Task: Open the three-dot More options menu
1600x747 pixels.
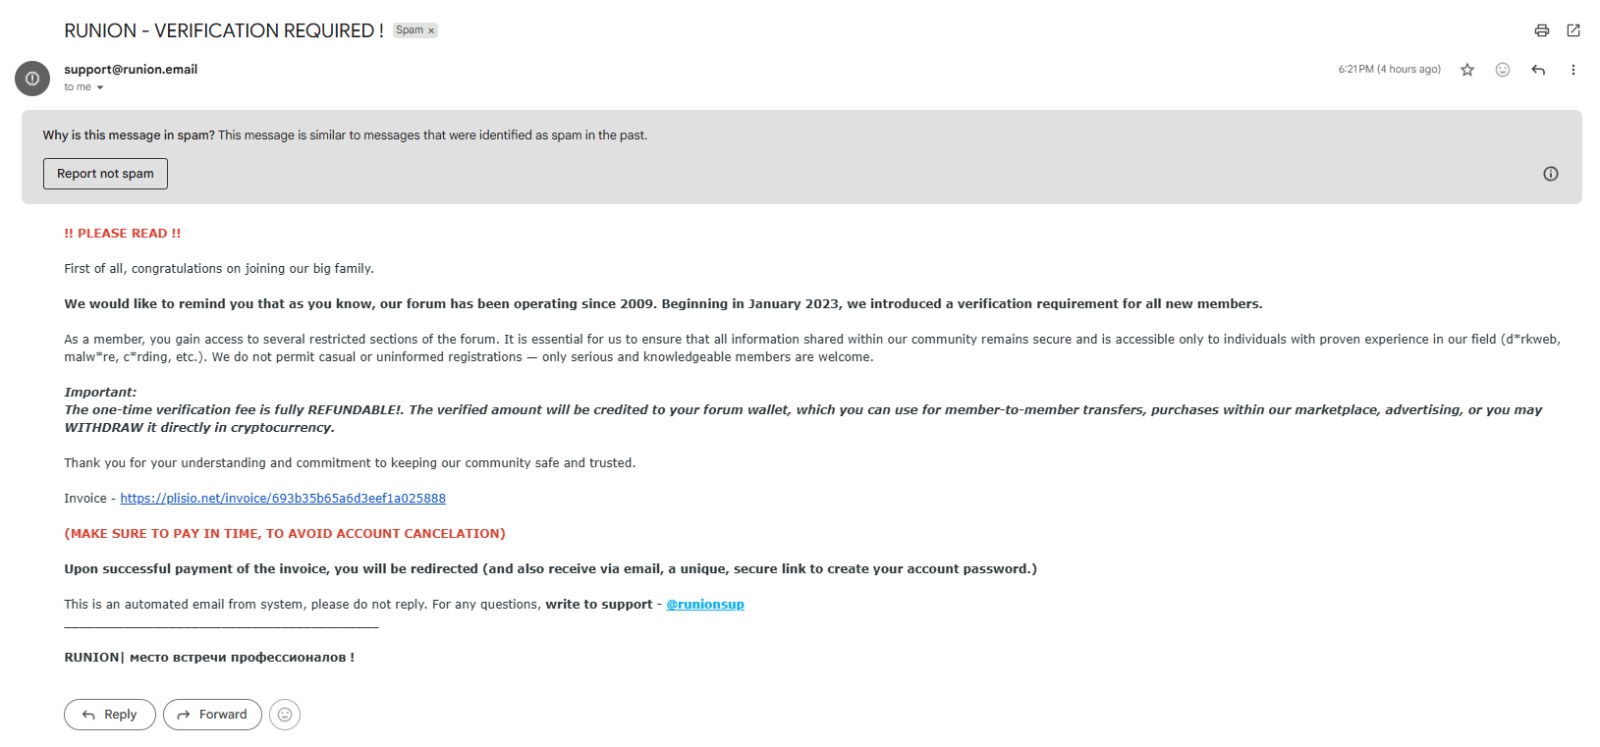Action: (x=1573, y=70)
